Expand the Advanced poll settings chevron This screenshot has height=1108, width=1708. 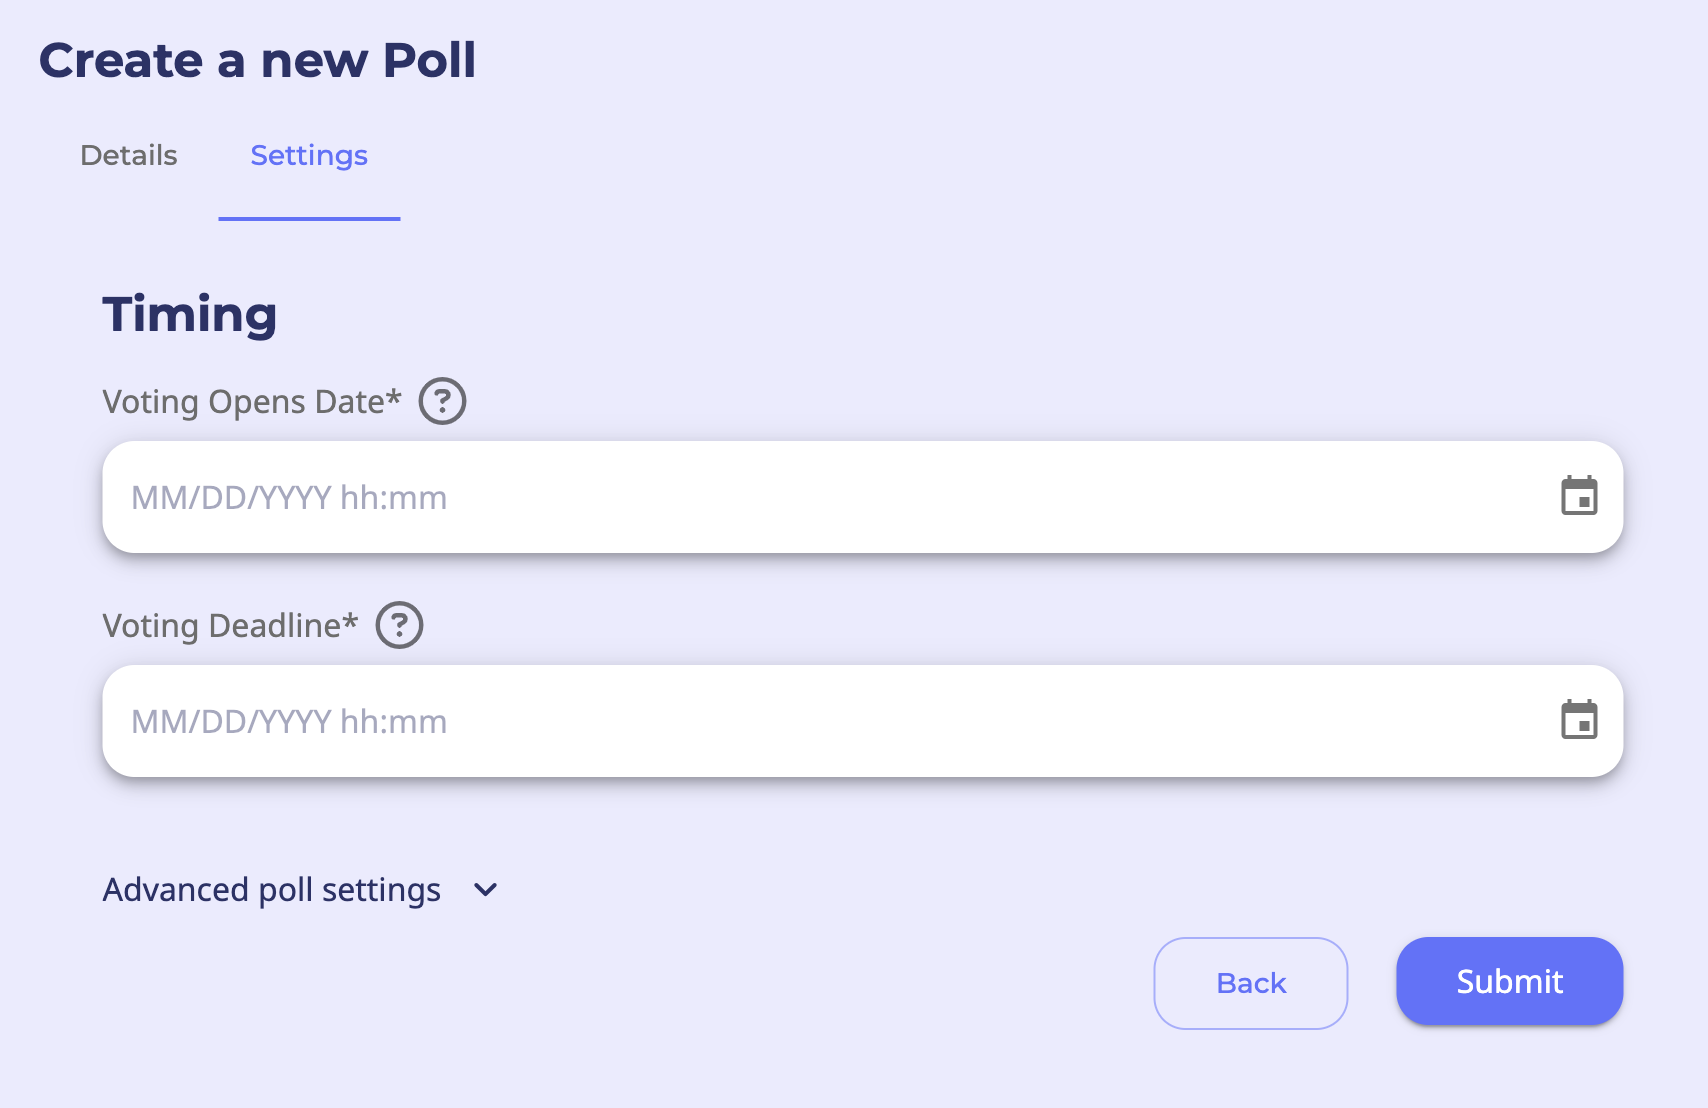point(486,890)
